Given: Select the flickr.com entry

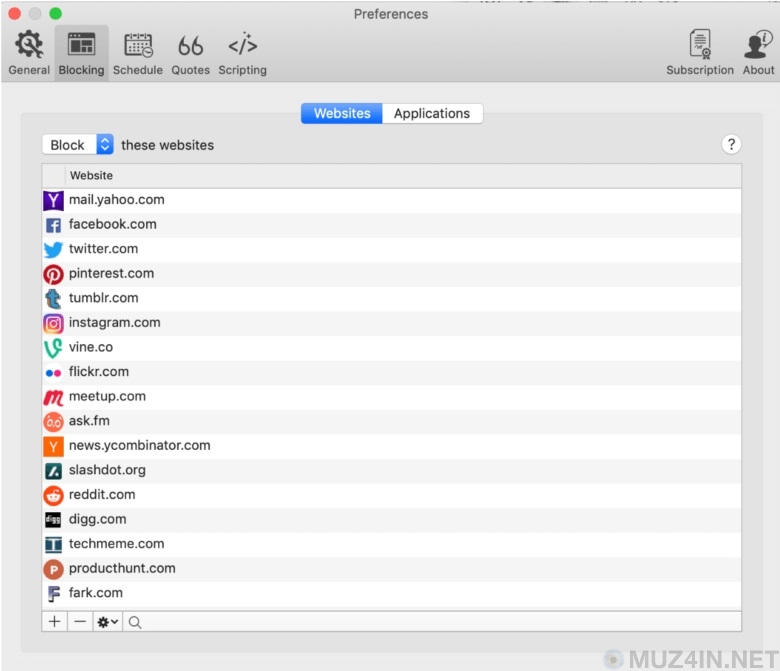Looking at the screenshot, I should 391,372.
